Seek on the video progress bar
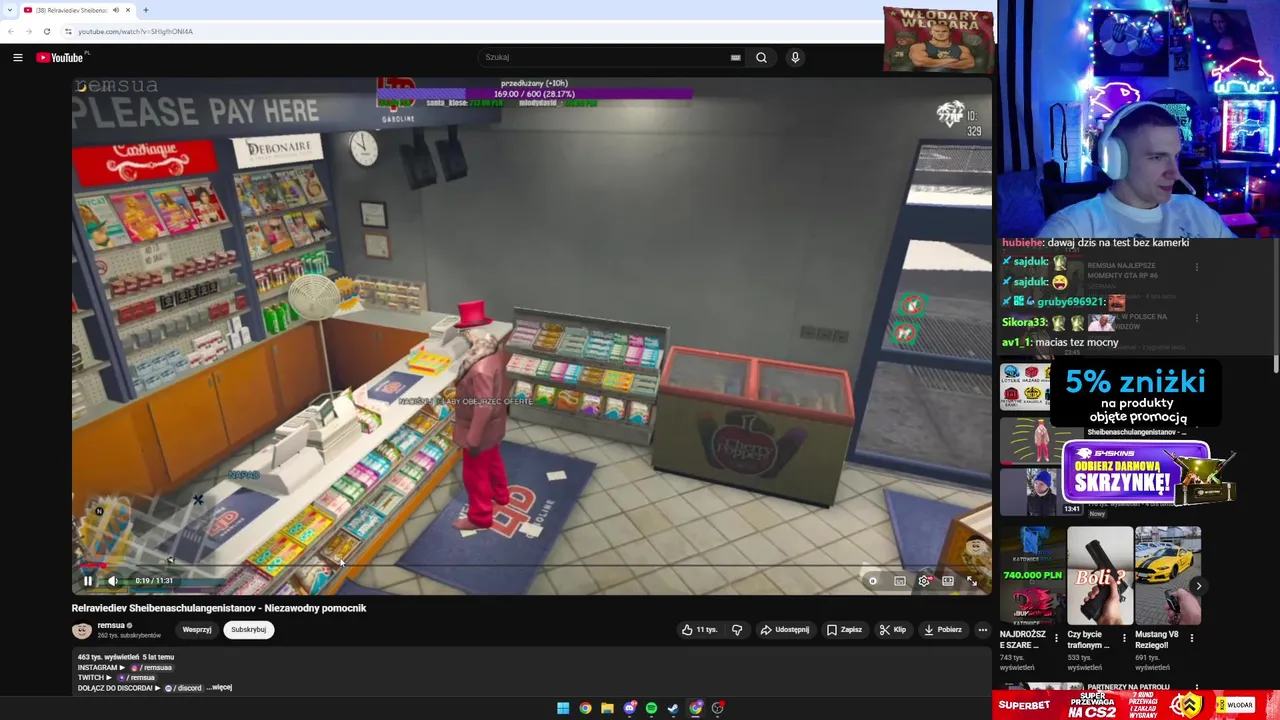1280x720 pixels. tap(531, 566)
